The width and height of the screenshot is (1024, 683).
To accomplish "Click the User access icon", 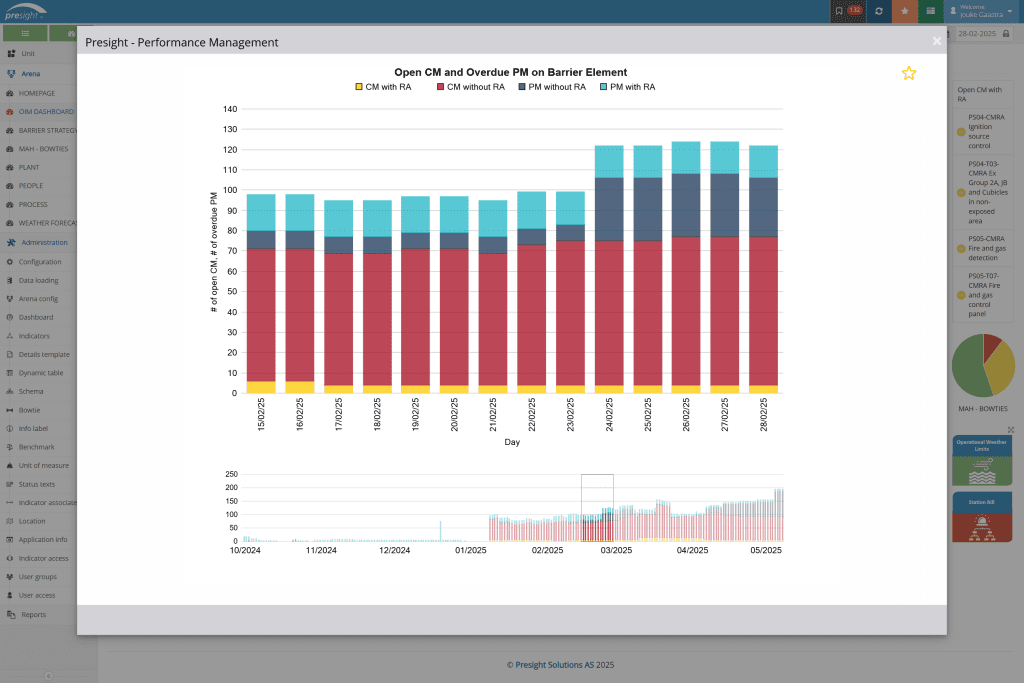I will click(10, 596).
